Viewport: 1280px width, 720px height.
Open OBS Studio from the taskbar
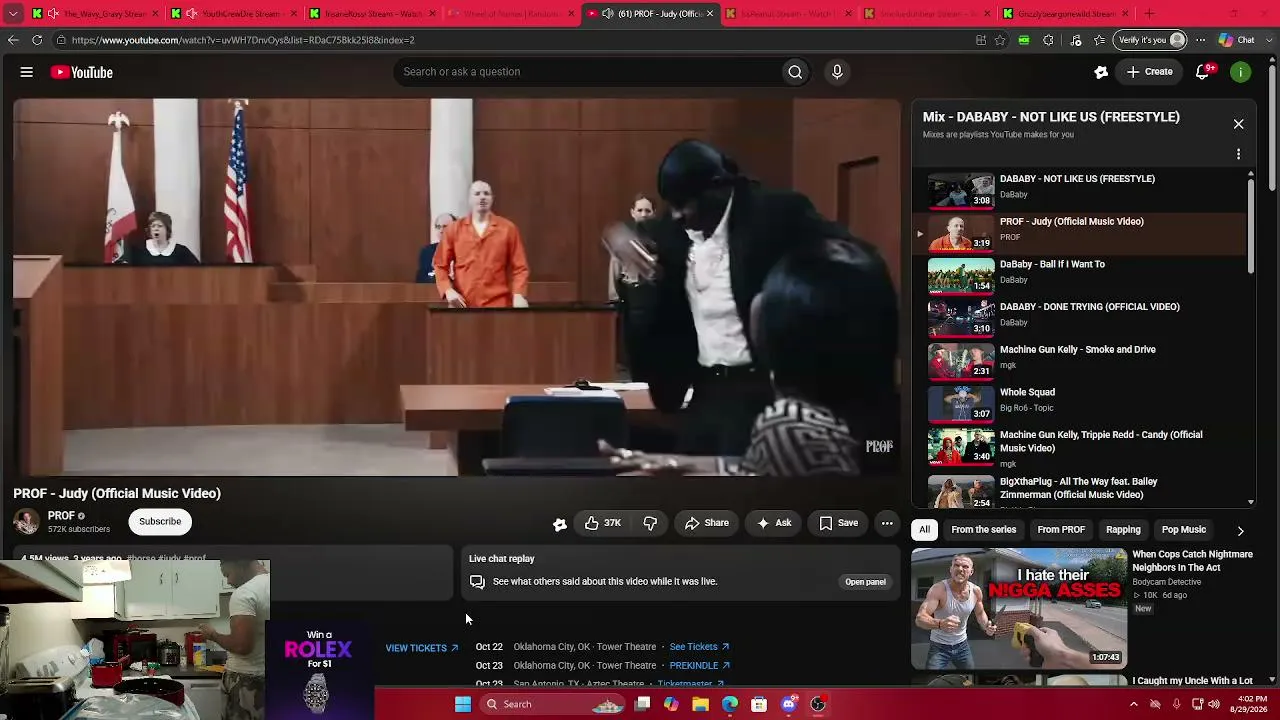(818, 704)
